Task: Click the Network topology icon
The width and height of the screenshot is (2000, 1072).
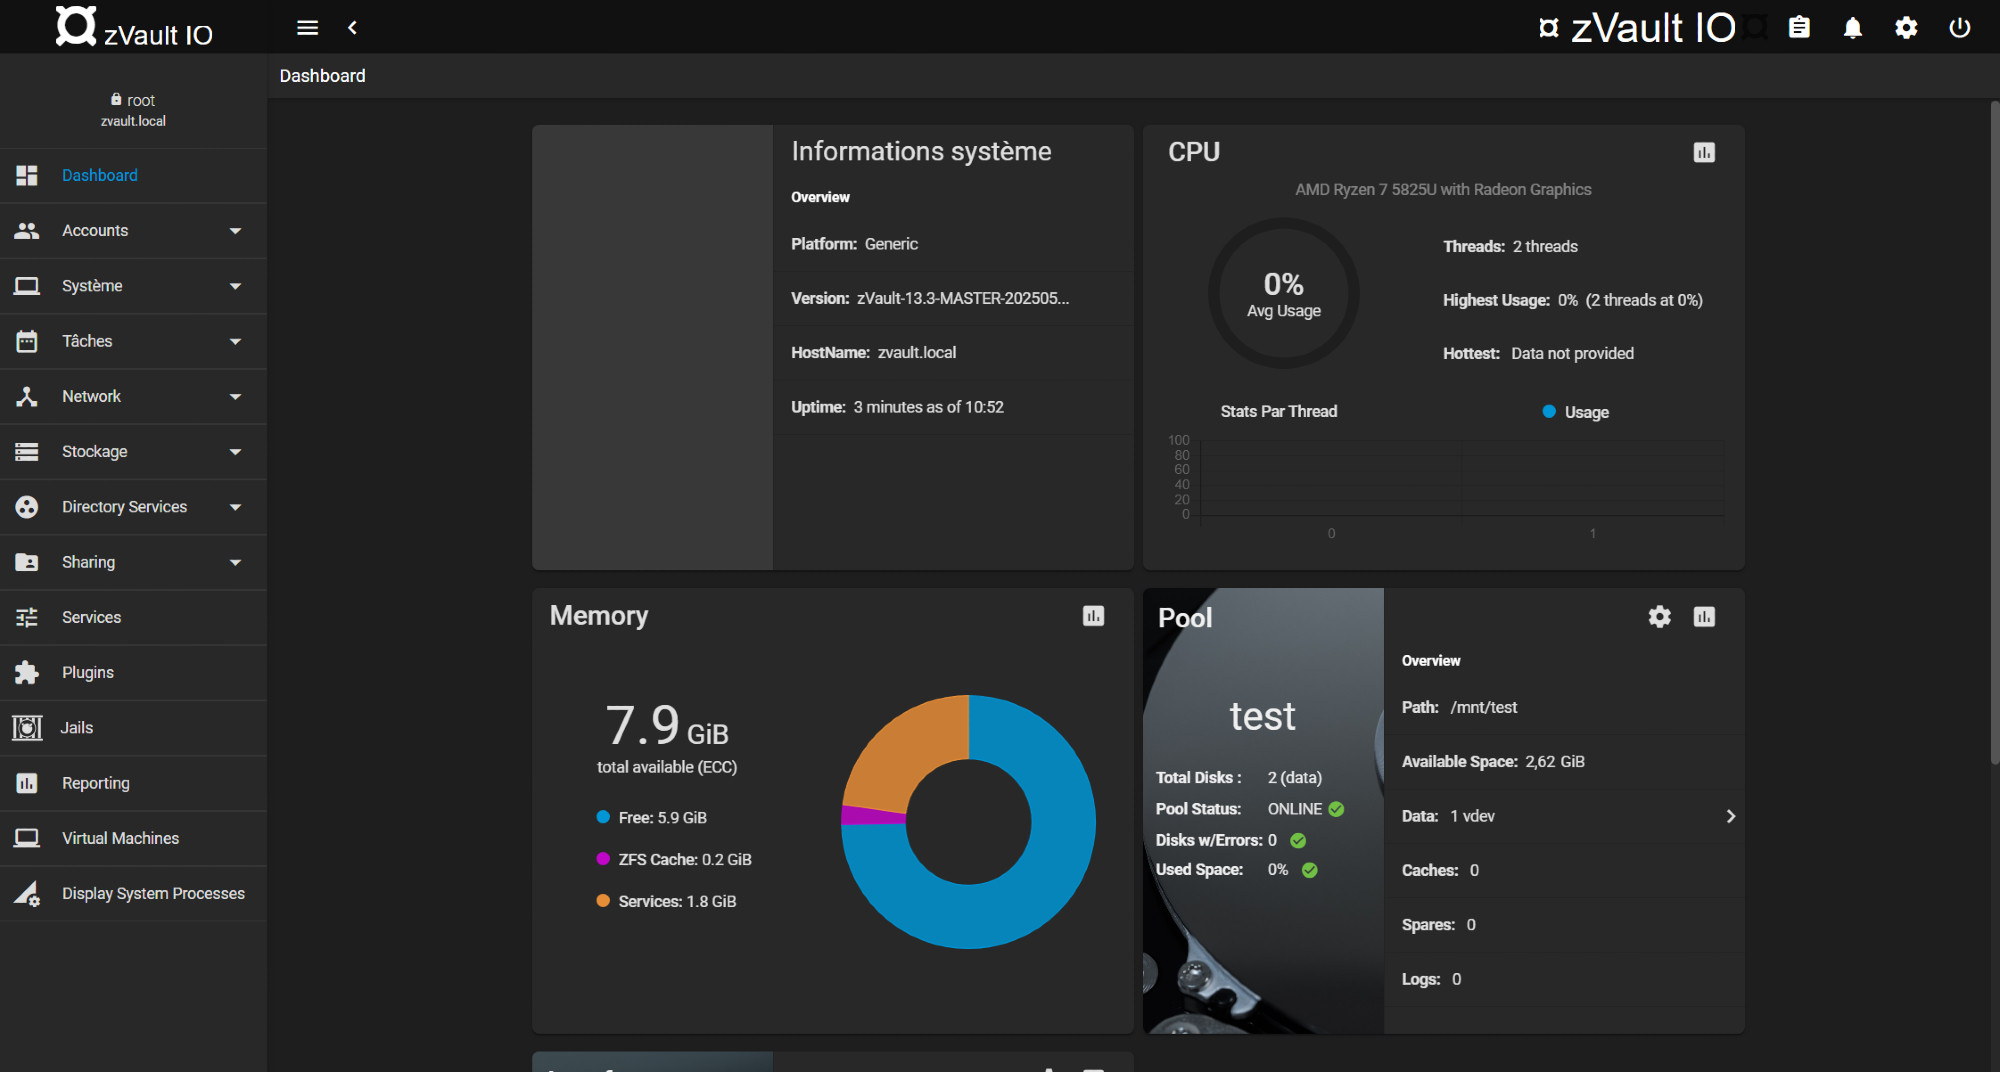Action: 27,397
